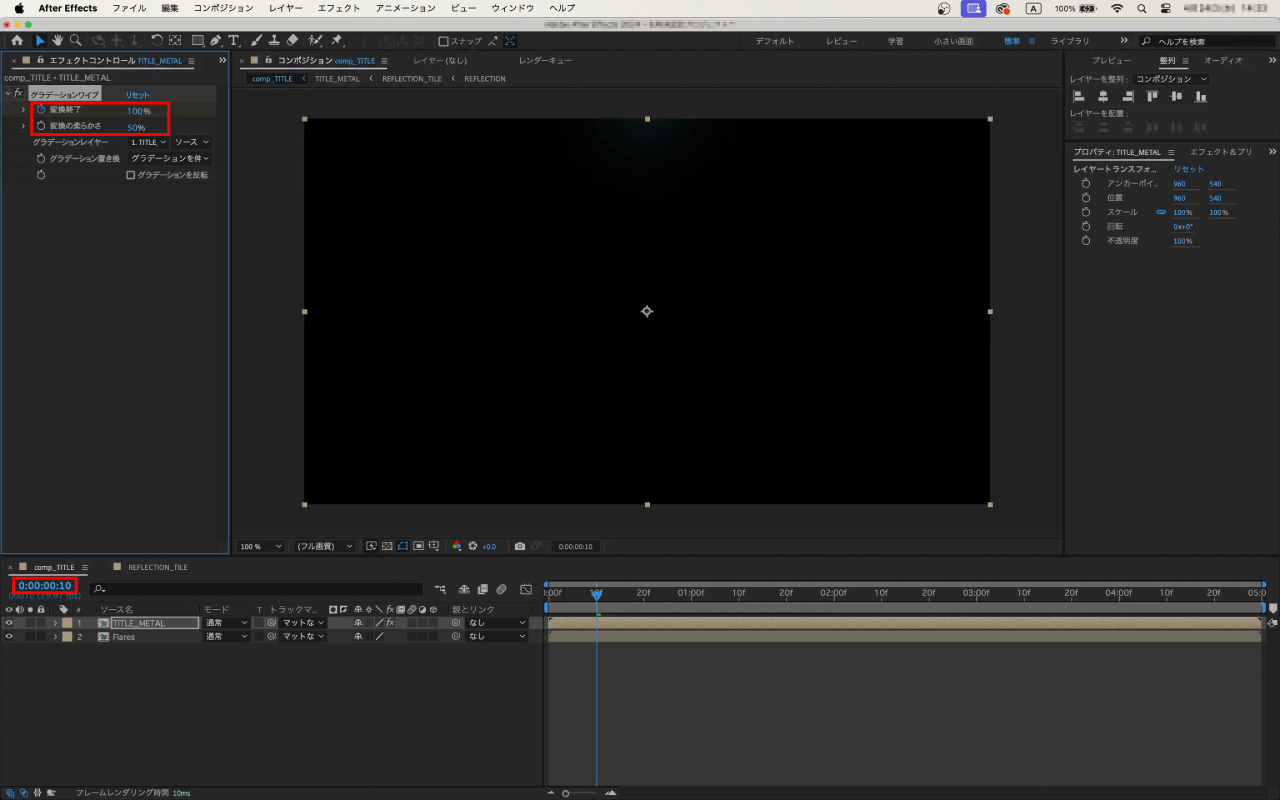Select ライブラリ workspace

(x=1070, y=41)
